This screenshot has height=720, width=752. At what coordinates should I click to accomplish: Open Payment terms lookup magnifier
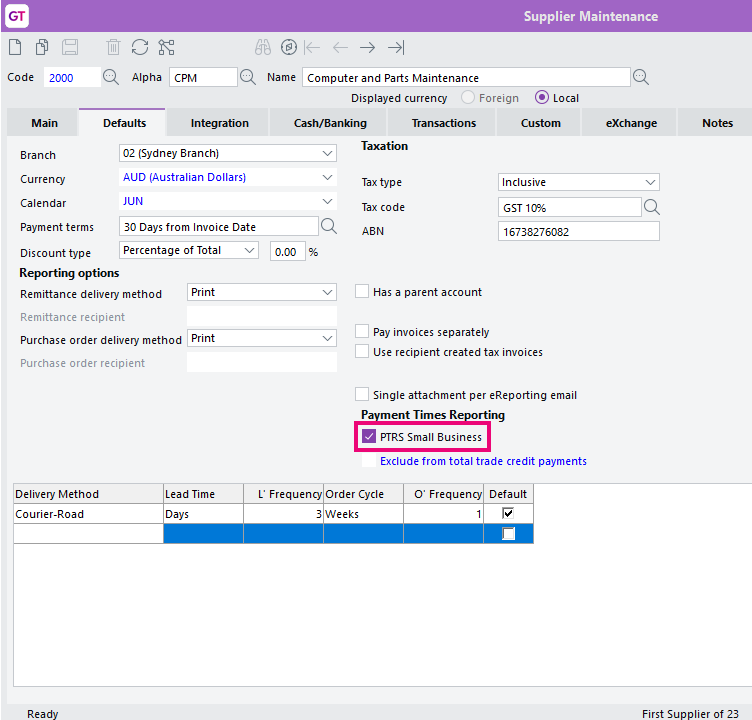[329, 226]
